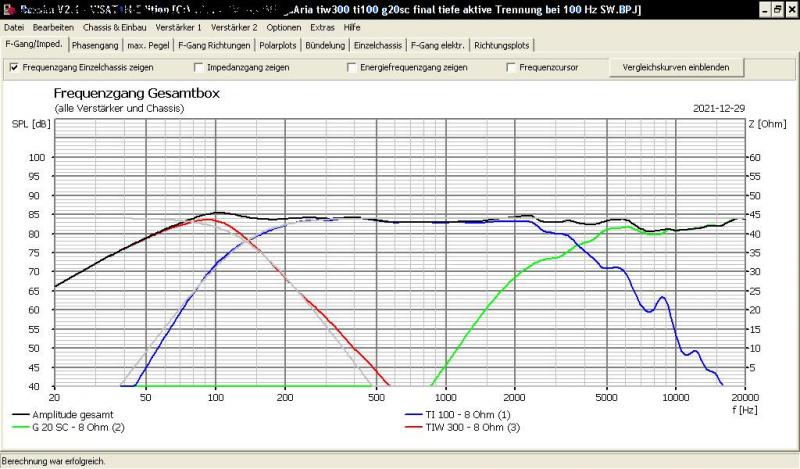Switch to the Einzelchassis tab
Screen dimensions: 800x469
[378, 45]
